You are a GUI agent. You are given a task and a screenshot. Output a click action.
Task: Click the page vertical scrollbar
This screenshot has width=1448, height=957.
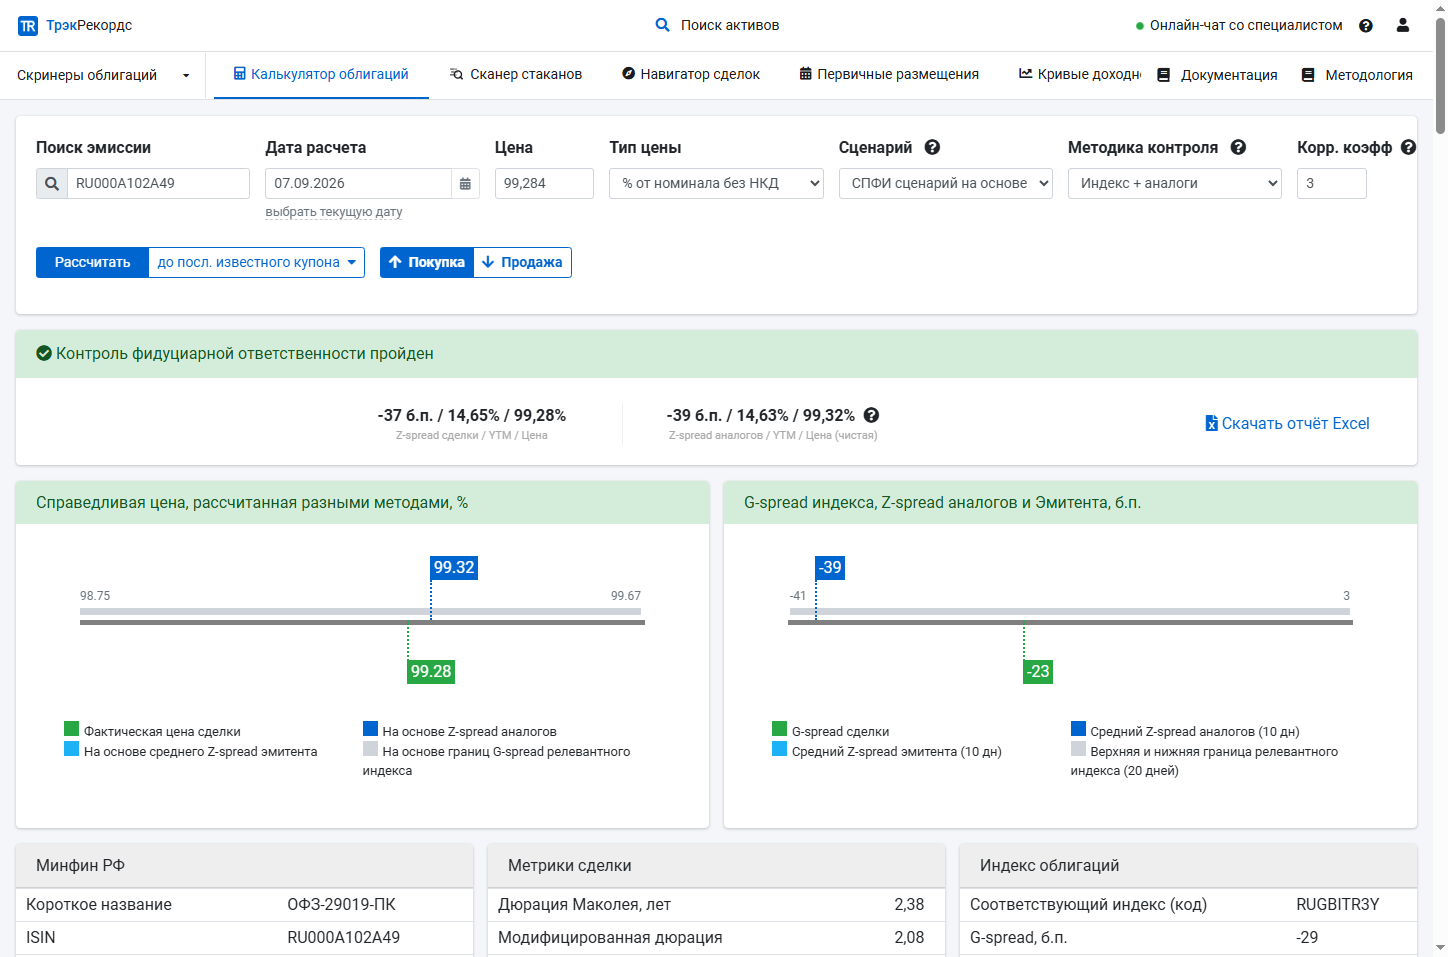click(x=1440, y=75)
